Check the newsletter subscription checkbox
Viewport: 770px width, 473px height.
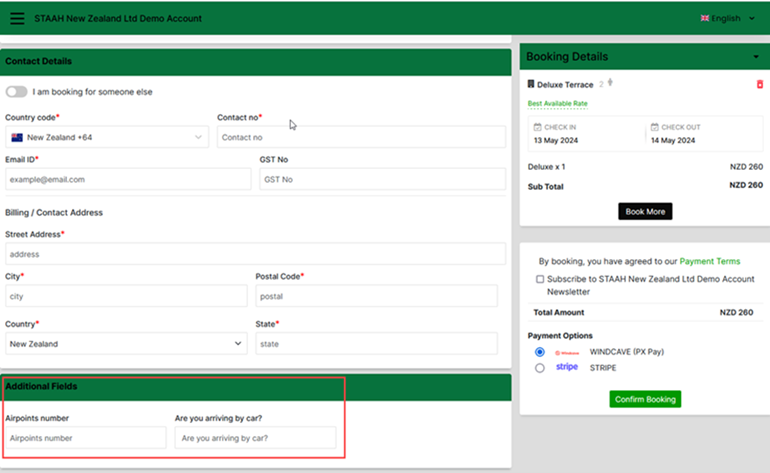pos(540,279)
